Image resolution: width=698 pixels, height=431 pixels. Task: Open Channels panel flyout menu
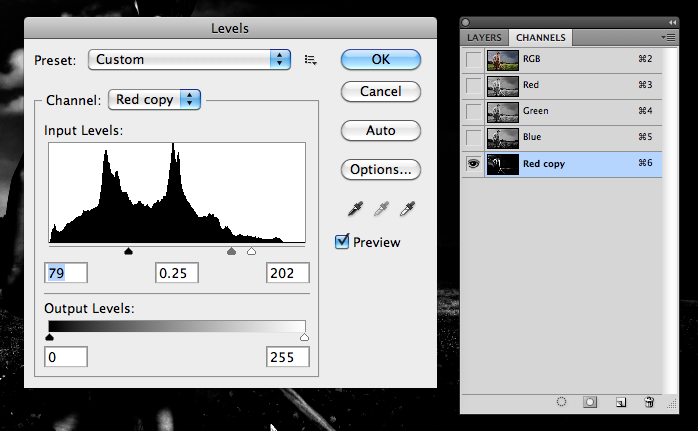click(x=668, y=38)
